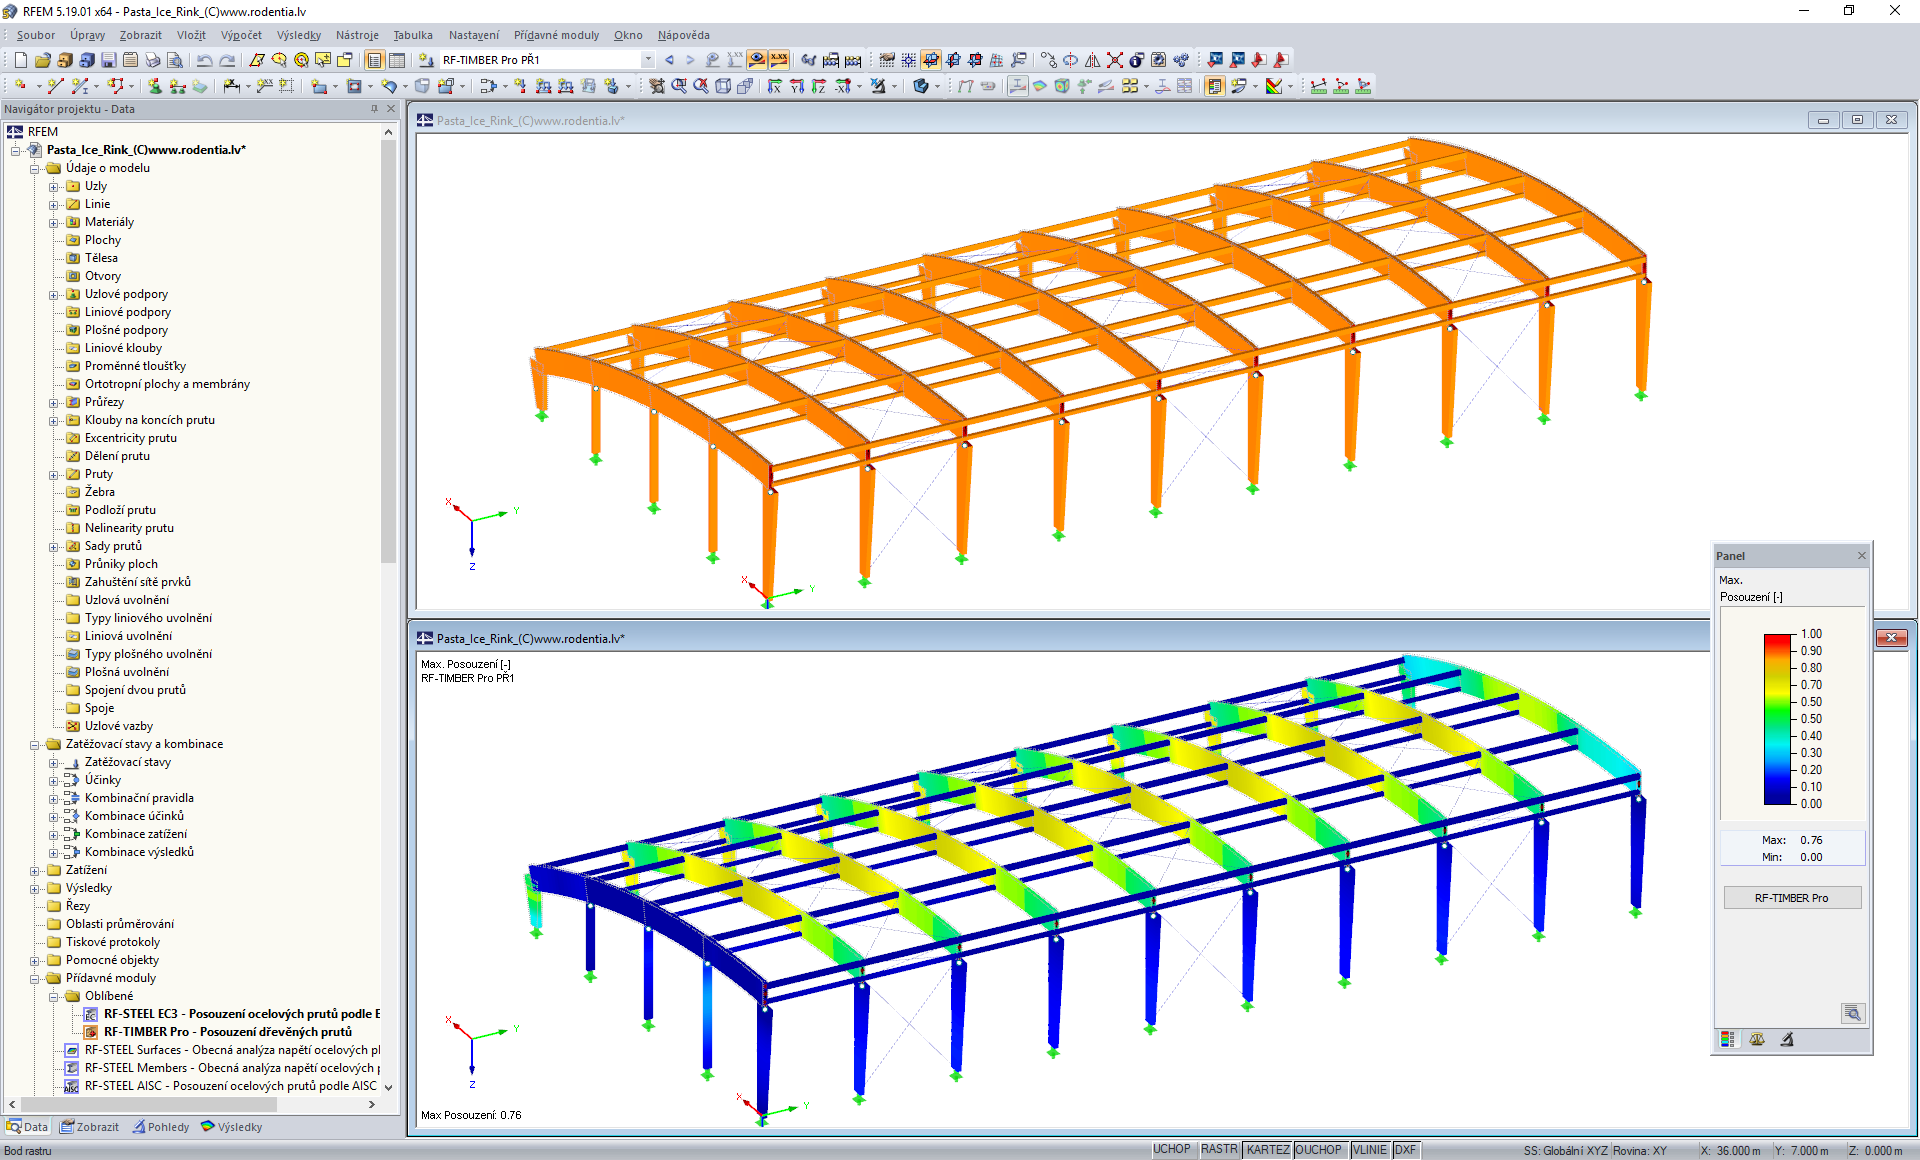Image resolution: width=1920 pixels, height=1160 pixels.
Task: Toggle RASTR grid in the status bar
Action: pos(1218,1149)
